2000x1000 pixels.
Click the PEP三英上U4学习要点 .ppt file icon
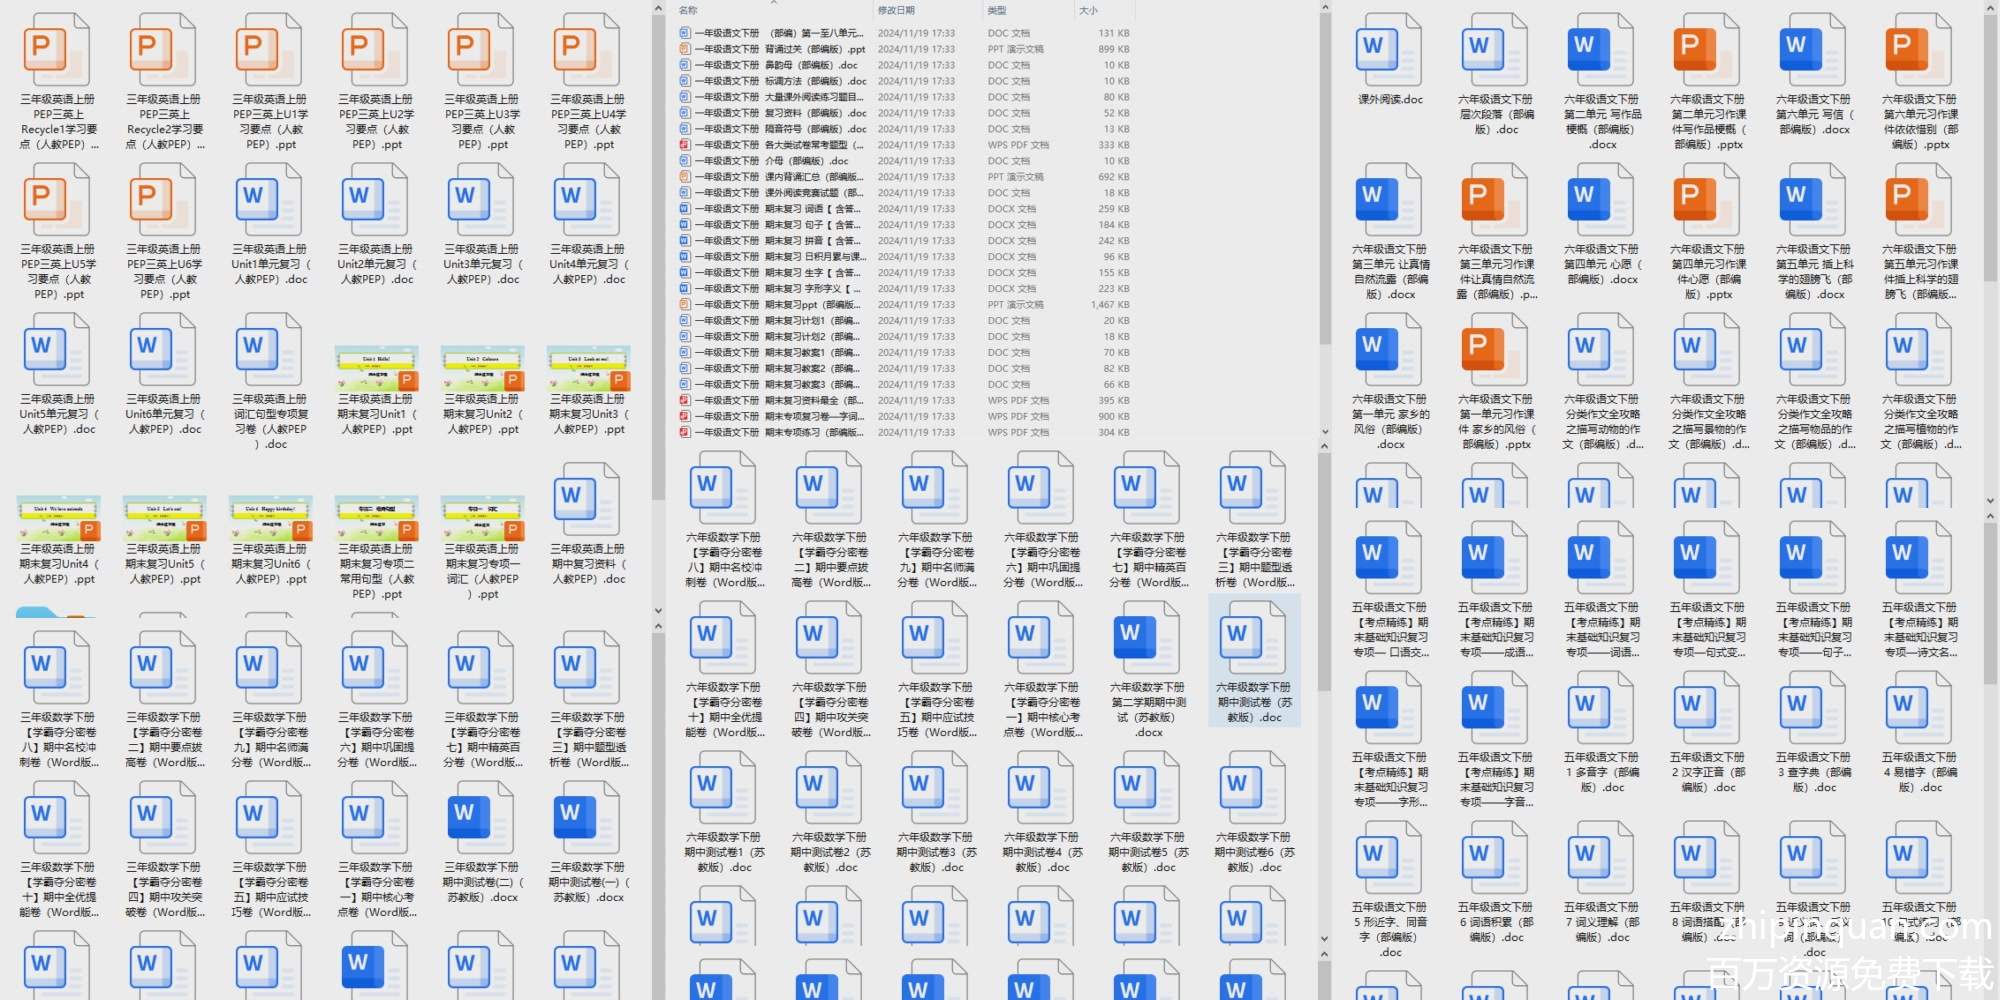click(x=587, y=50)
